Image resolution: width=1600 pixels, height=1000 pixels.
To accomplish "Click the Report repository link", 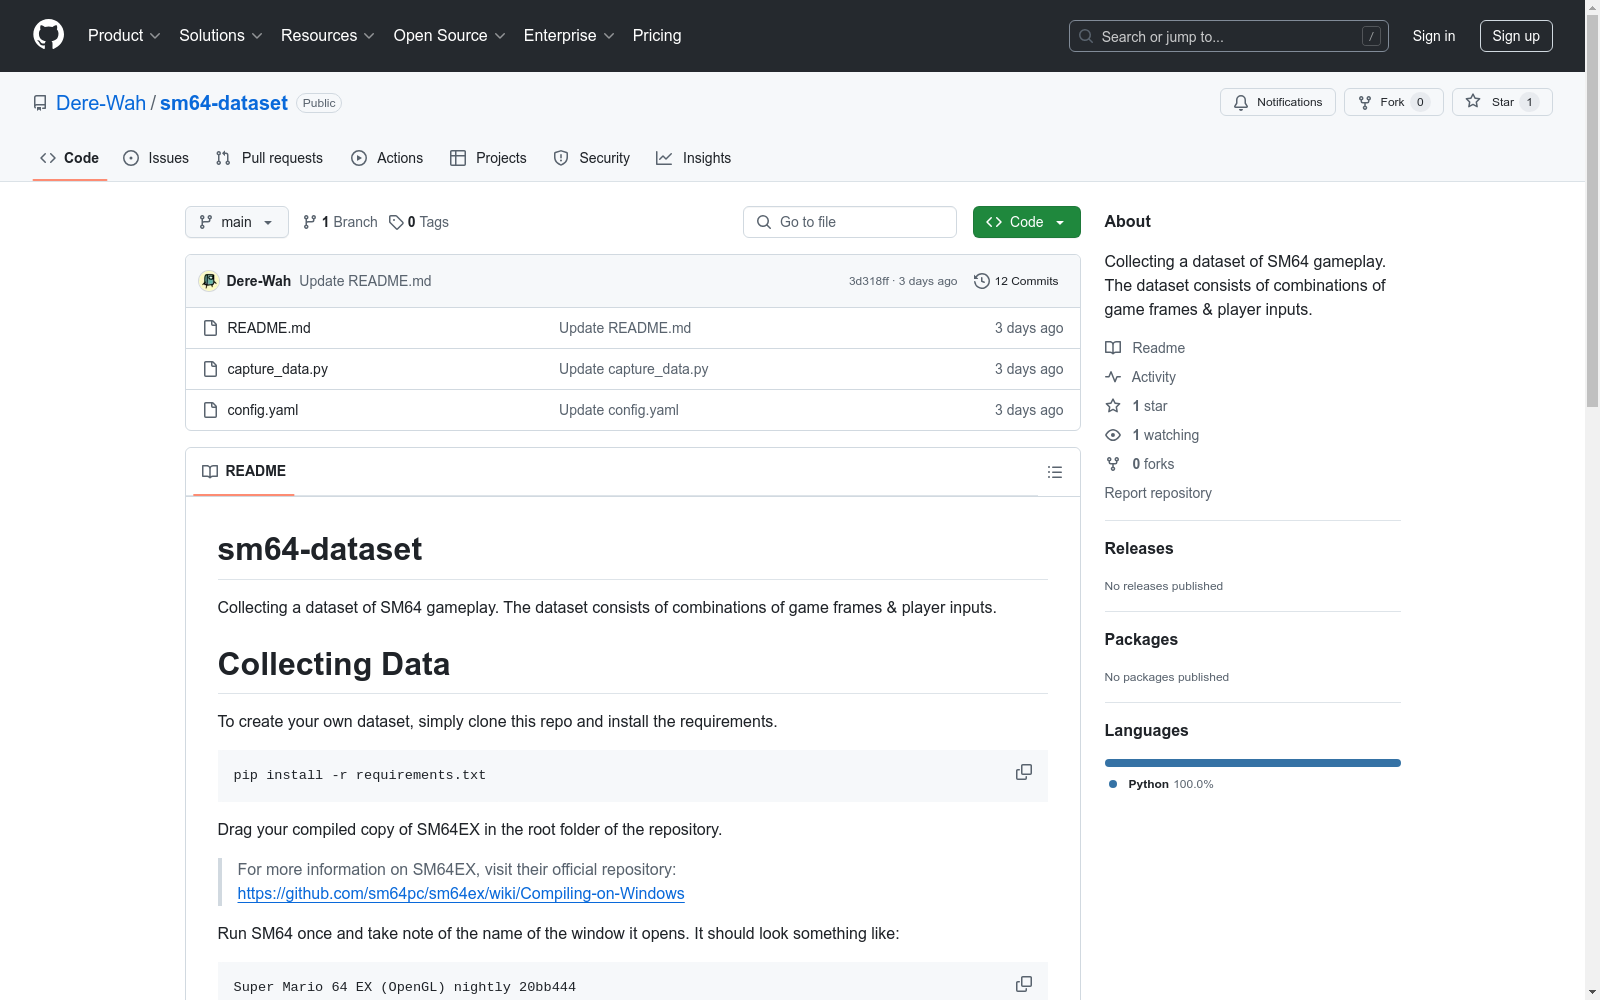I will (x=1158, y=493).
